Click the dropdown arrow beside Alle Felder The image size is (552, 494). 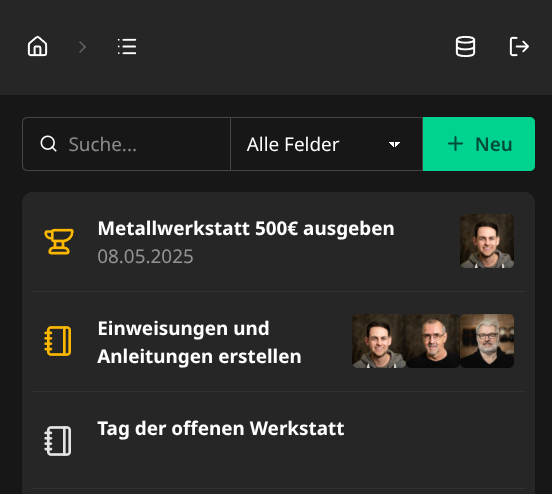394,144
